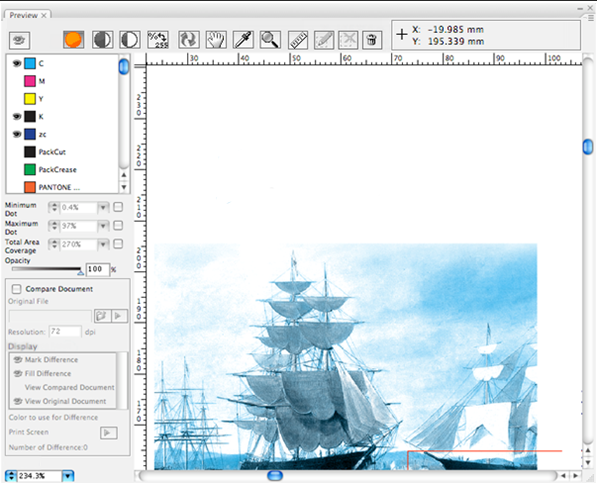This screenshot has width=597, height=483.
Task: Activate the magnifying glass zoom tool
Action: pyautogui.click(x=270, y=40)
